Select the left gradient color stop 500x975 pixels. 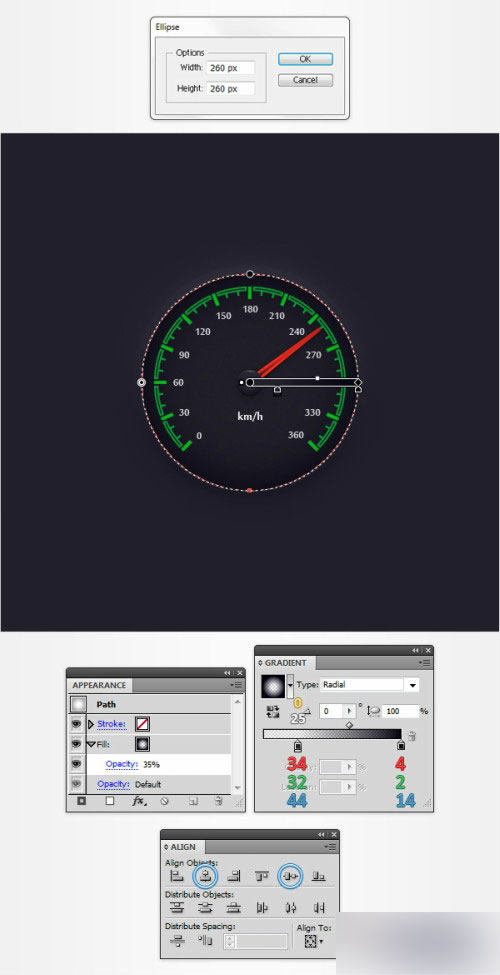[x=298, y=746]
